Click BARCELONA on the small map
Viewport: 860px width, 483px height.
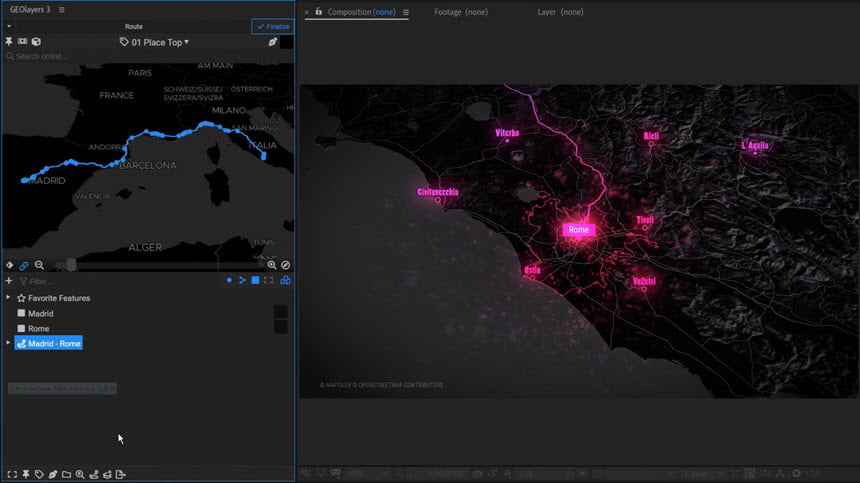[148, 165]
